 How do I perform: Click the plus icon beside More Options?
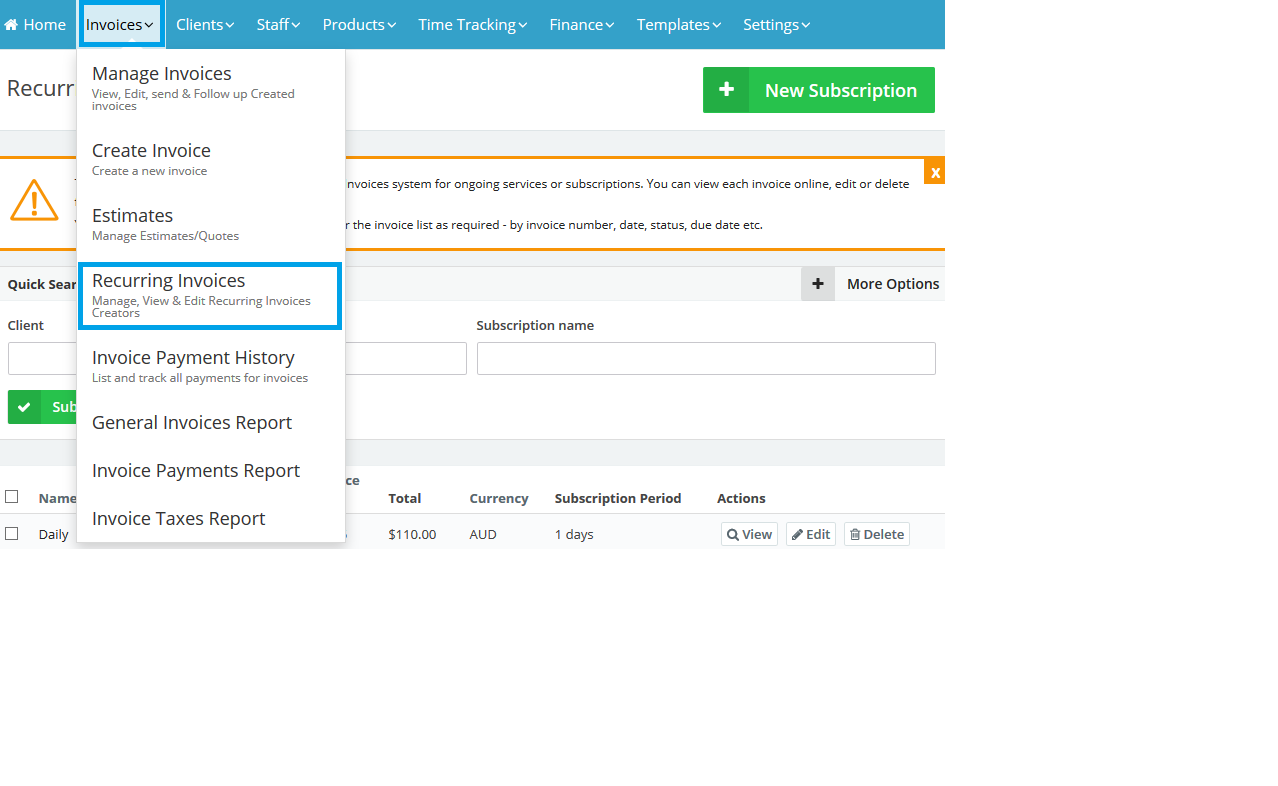[x=817, y=284]
